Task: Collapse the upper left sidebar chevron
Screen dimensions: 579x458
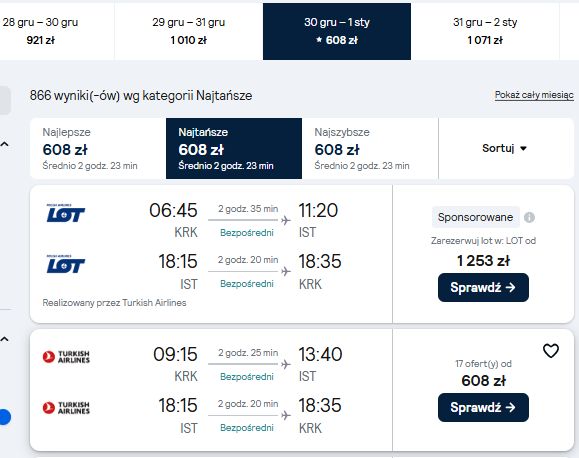Action: (x=4, y=144)
